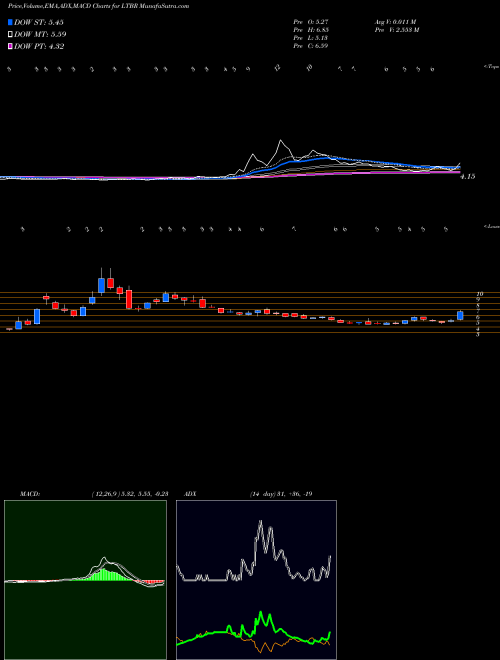Click the green MACD histogram chart
Viewport: 500px width, 660px height.
coord(85,580)
